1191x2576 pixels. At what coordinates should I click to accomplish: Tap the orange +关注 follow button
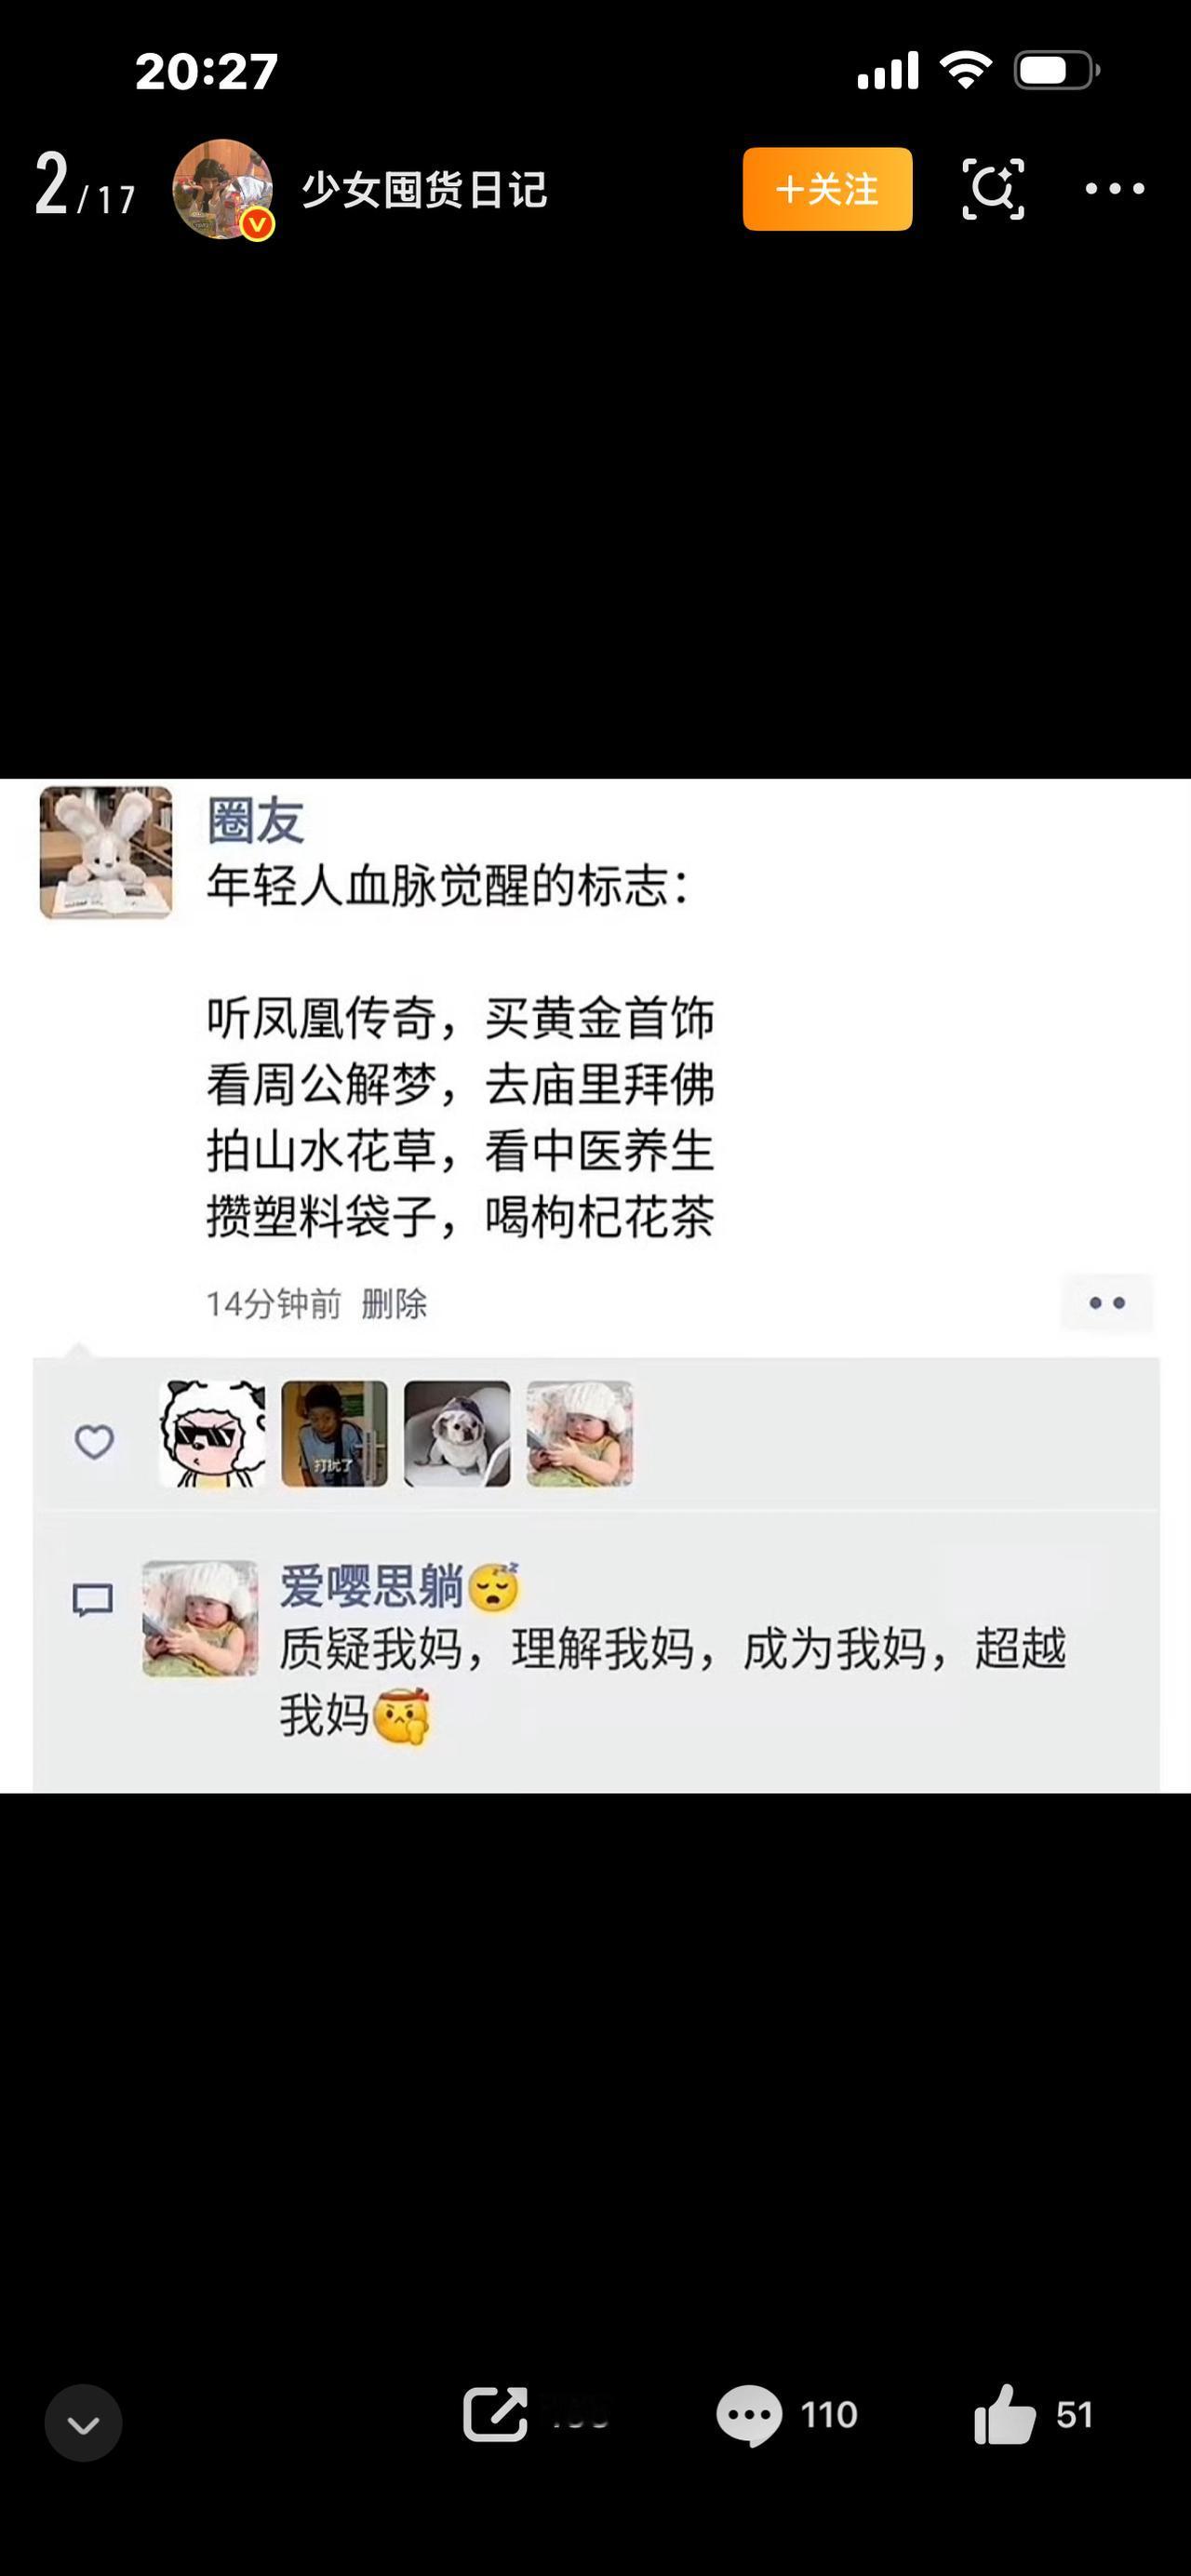pyautogui.click(x=827, y=189)
